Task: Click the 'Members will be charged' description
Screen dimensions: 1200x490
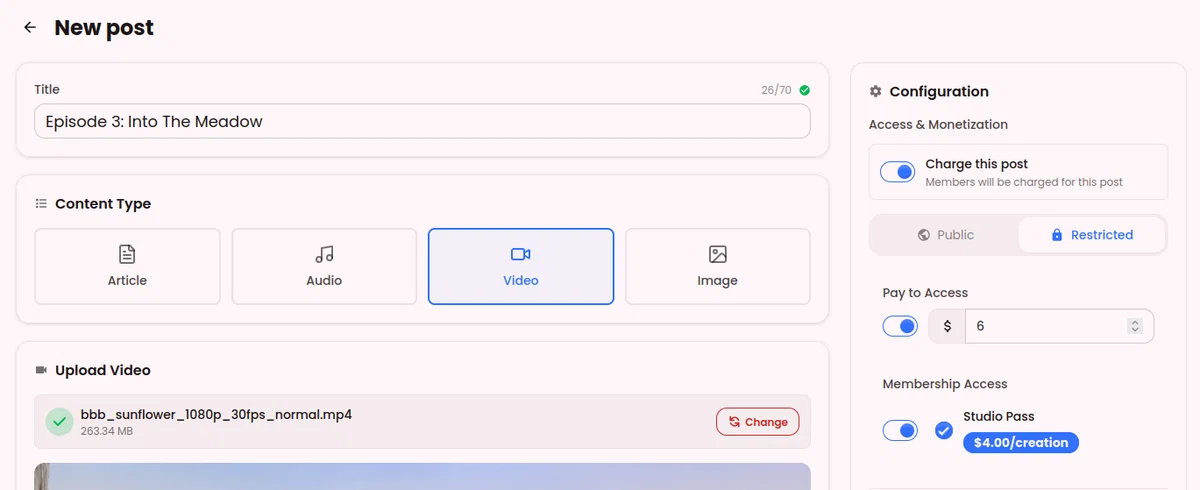Action: 1024,182
